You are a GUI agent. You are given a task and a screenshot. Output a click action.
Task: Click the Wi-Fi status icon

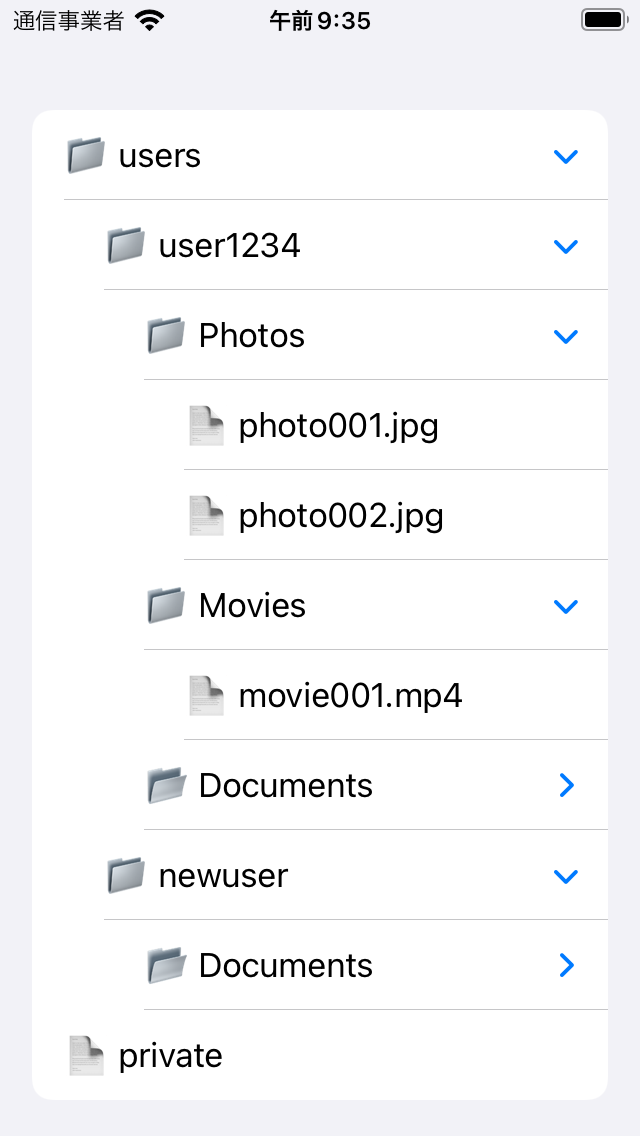point(149,21)
